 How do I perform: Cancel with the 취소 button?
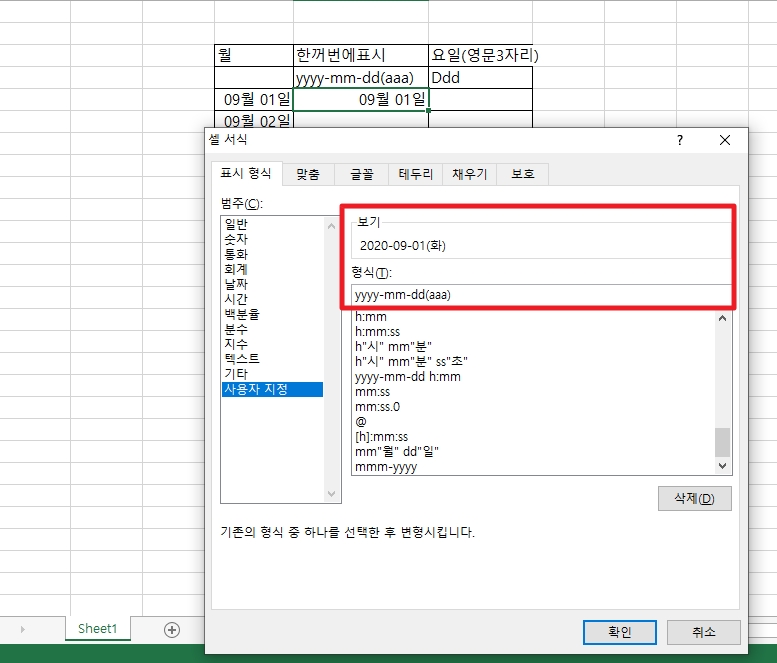(704, 632)
